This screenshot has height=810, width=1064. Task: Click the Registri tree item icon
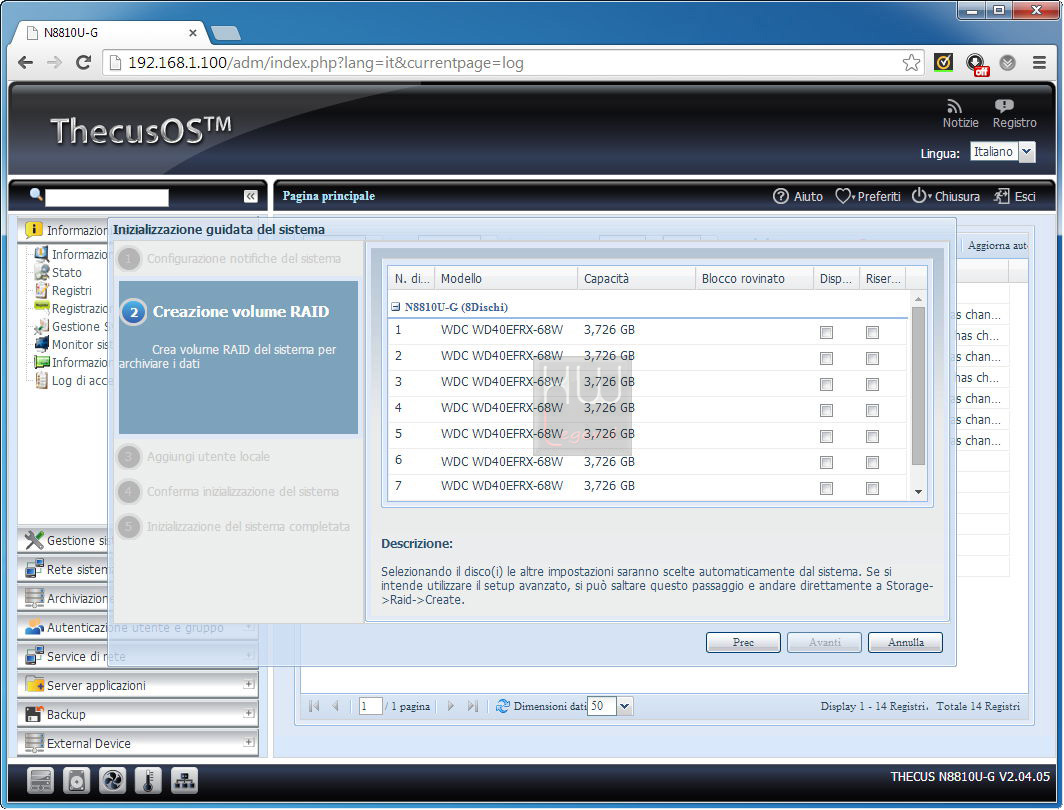[41, 290]
